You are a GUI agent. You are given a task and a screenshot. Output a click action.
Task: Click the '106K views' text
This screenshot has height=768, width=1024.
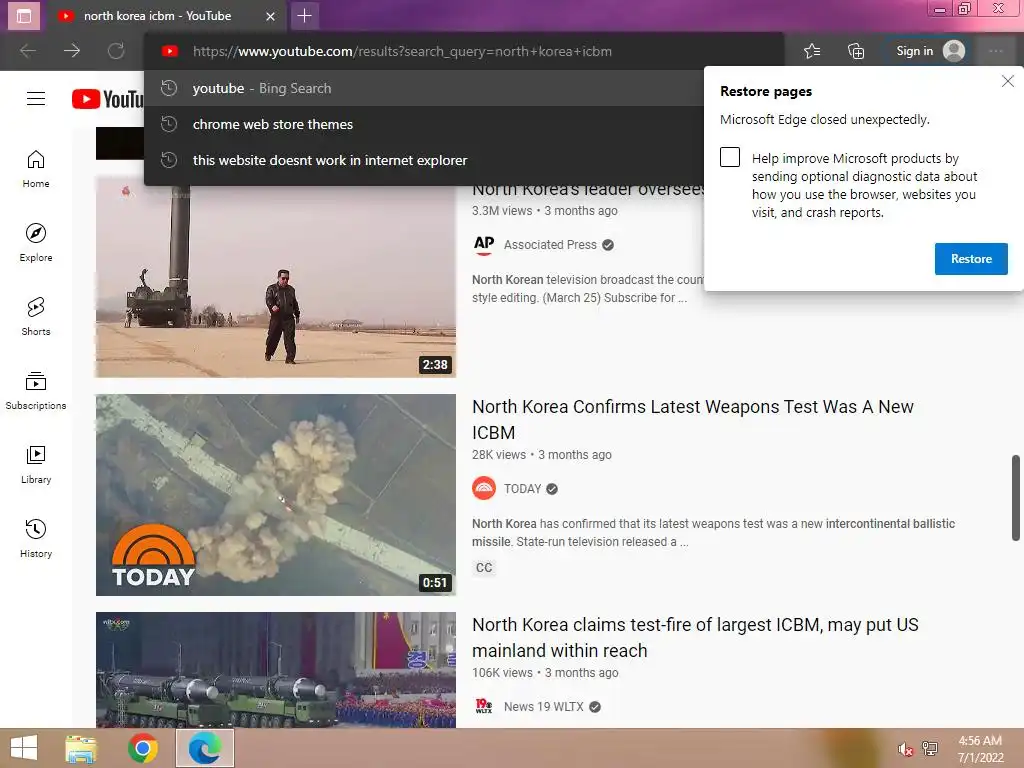click(x=502, y=673)
